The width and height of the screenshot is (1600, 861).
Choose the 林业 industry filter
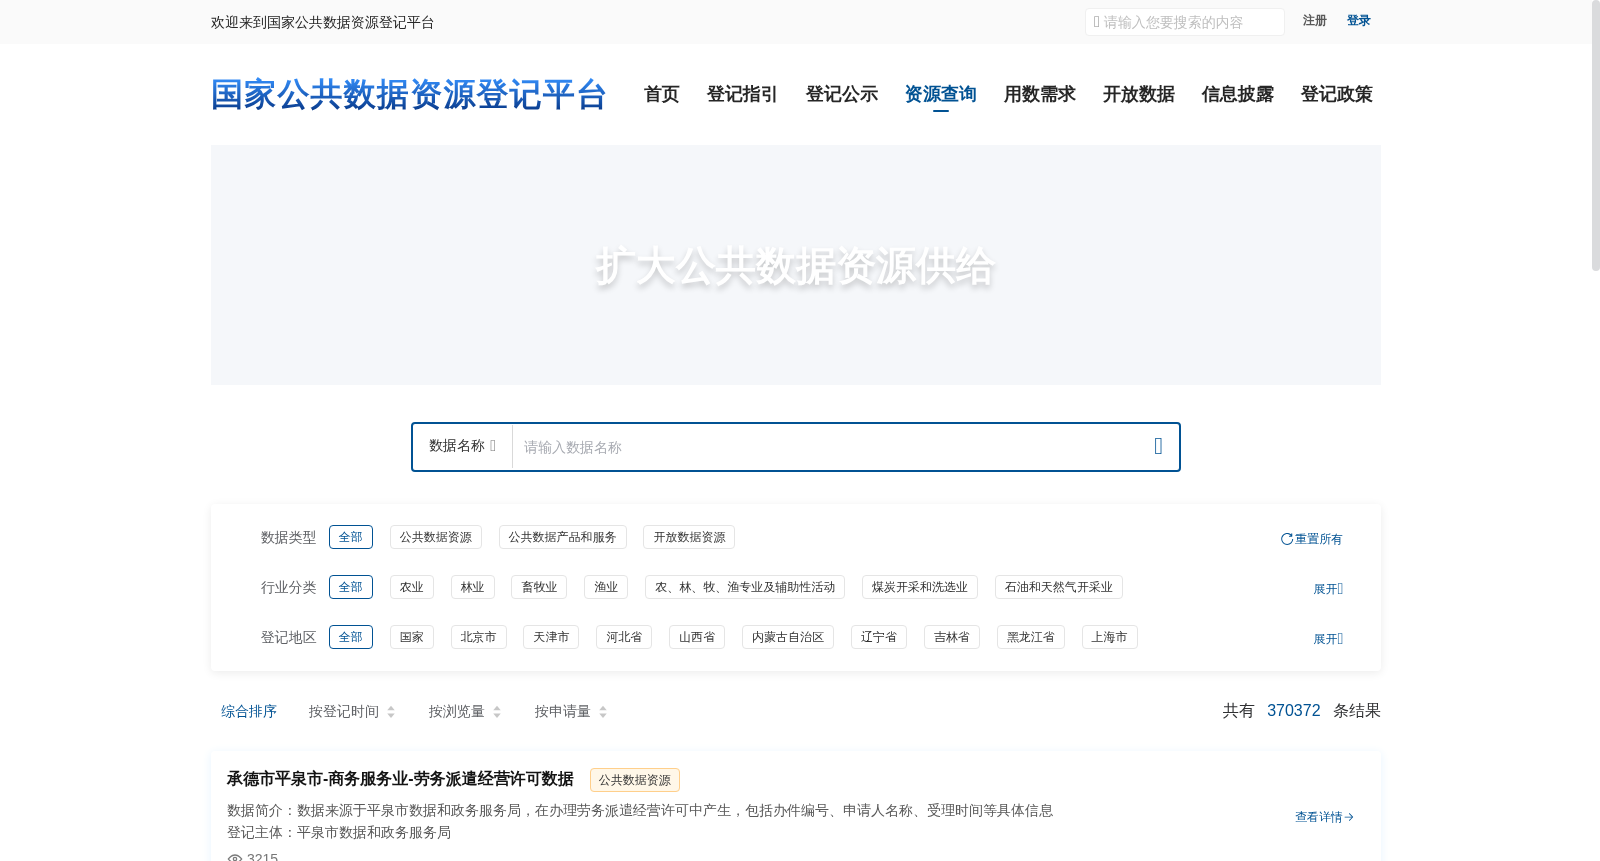[473, 587]
